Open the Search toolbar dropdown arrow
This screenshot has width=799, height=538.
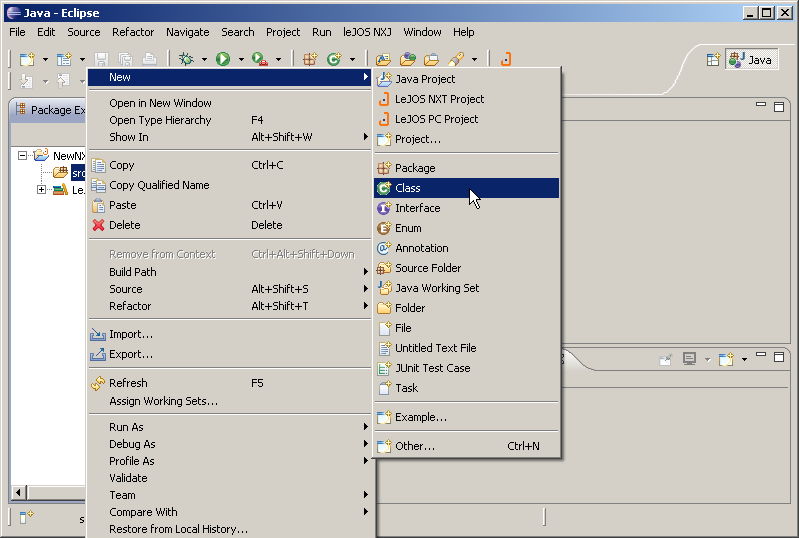point(474,60)
